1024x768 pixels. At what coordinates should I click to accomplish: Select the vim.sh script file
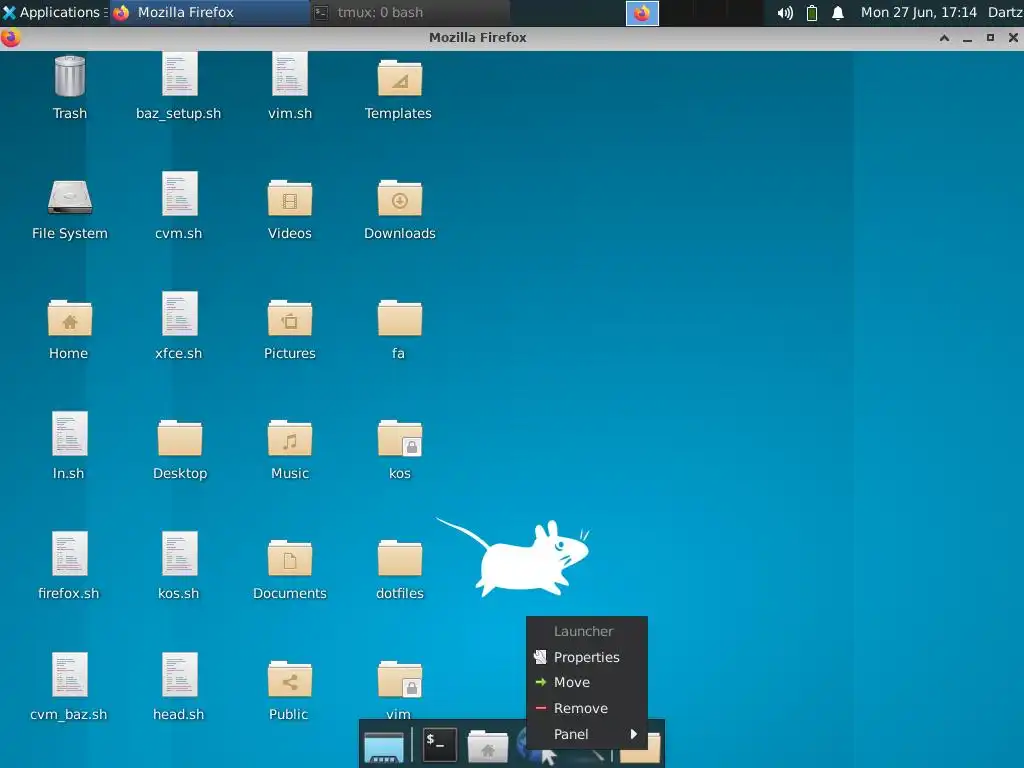tap(290, 74)
